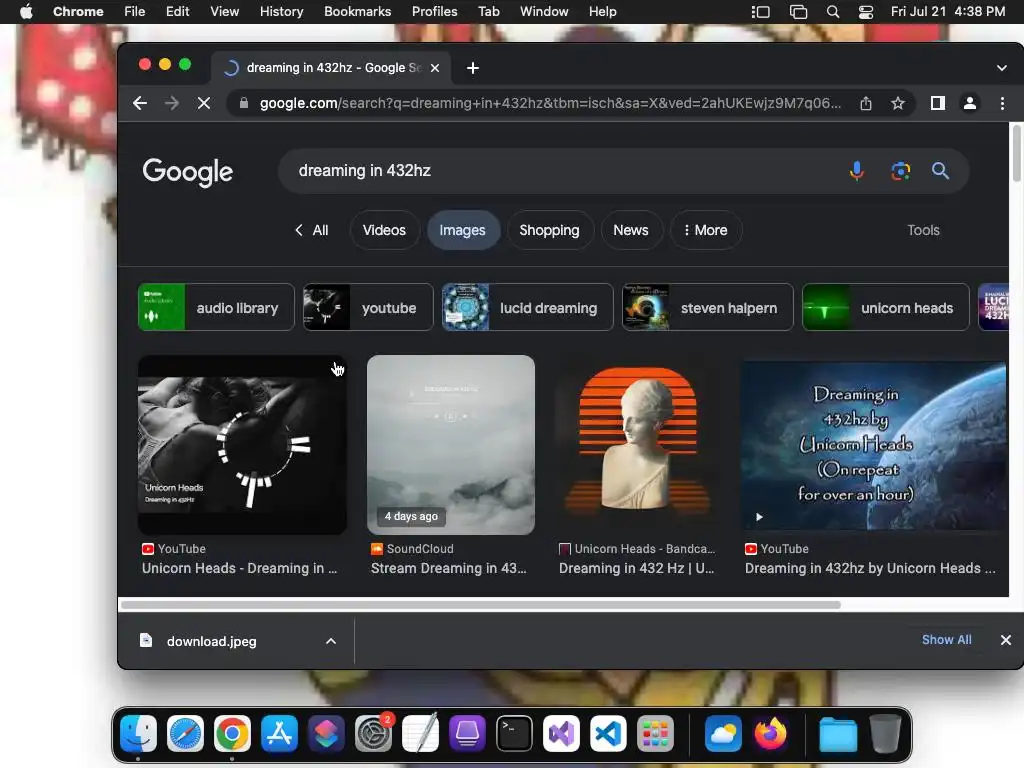Open the History menu

(x=281, y=12)
